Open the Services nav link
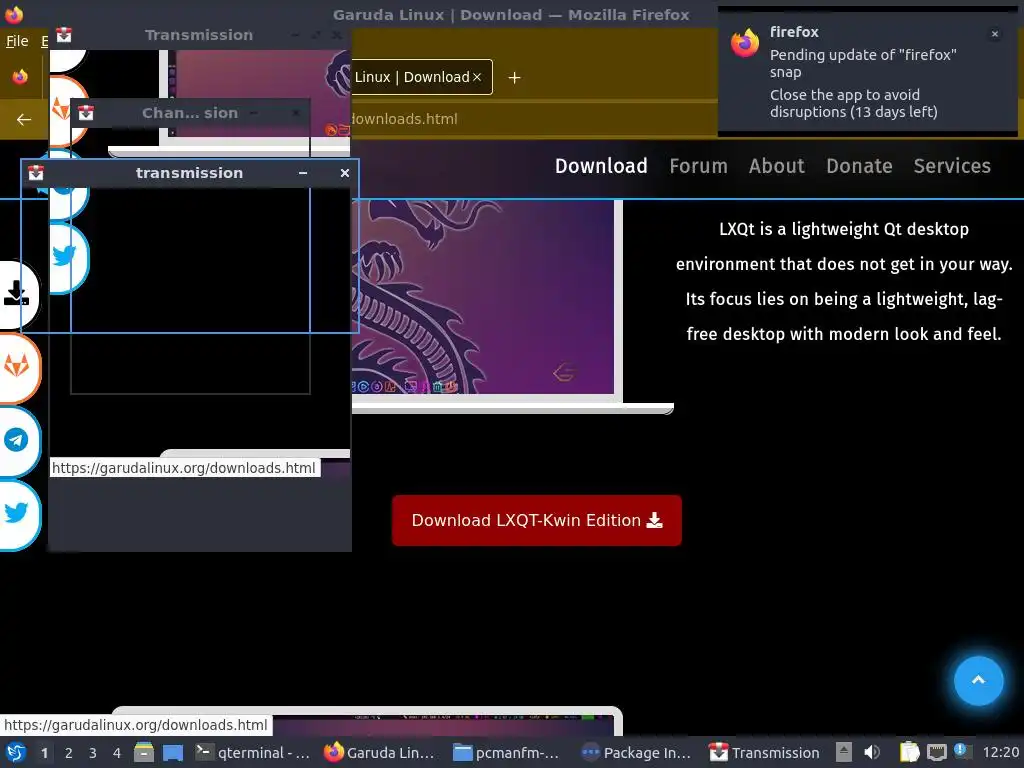The height and width of the screenshot is (768, 1024). [952, 166]
